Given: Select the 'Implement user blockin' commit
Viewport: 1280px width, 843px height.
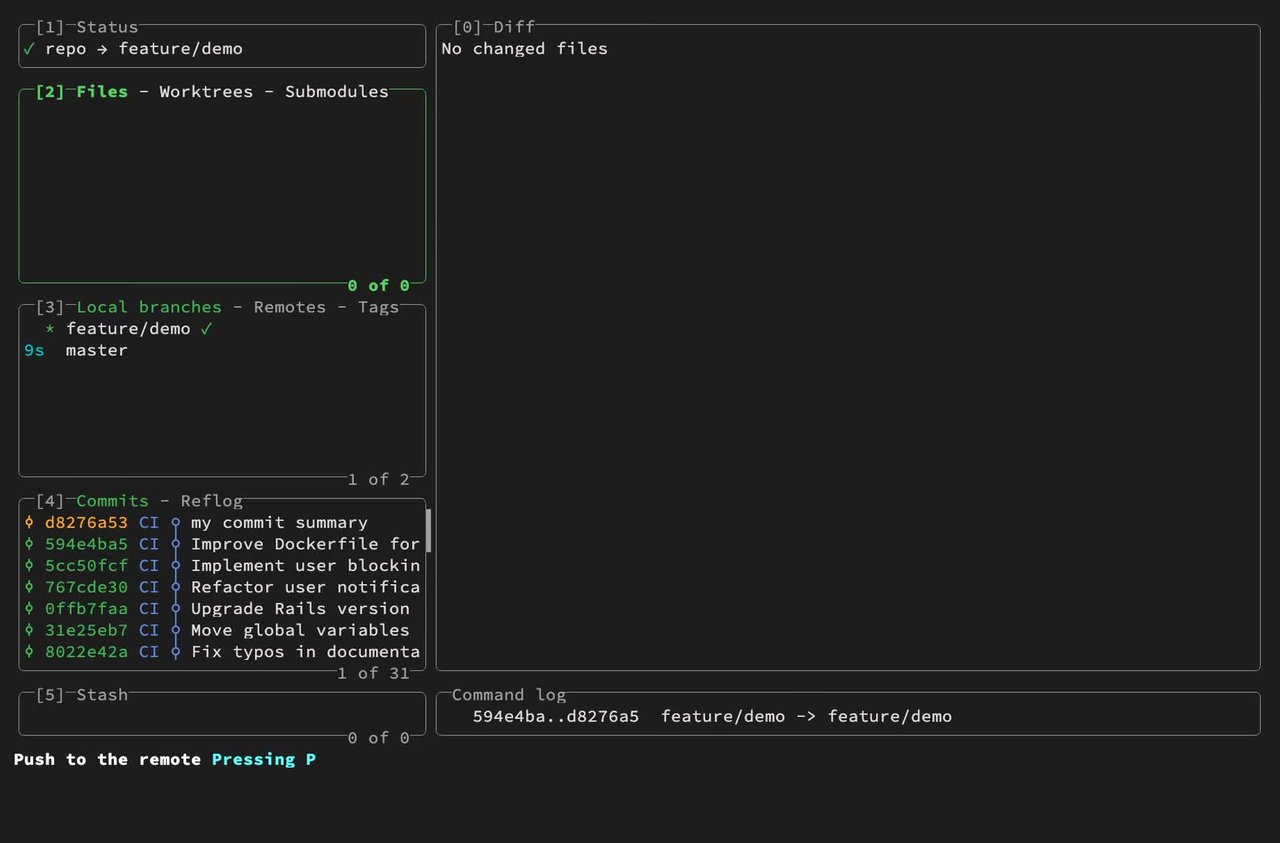Looking at the screenshot, I should coord(222,566).
